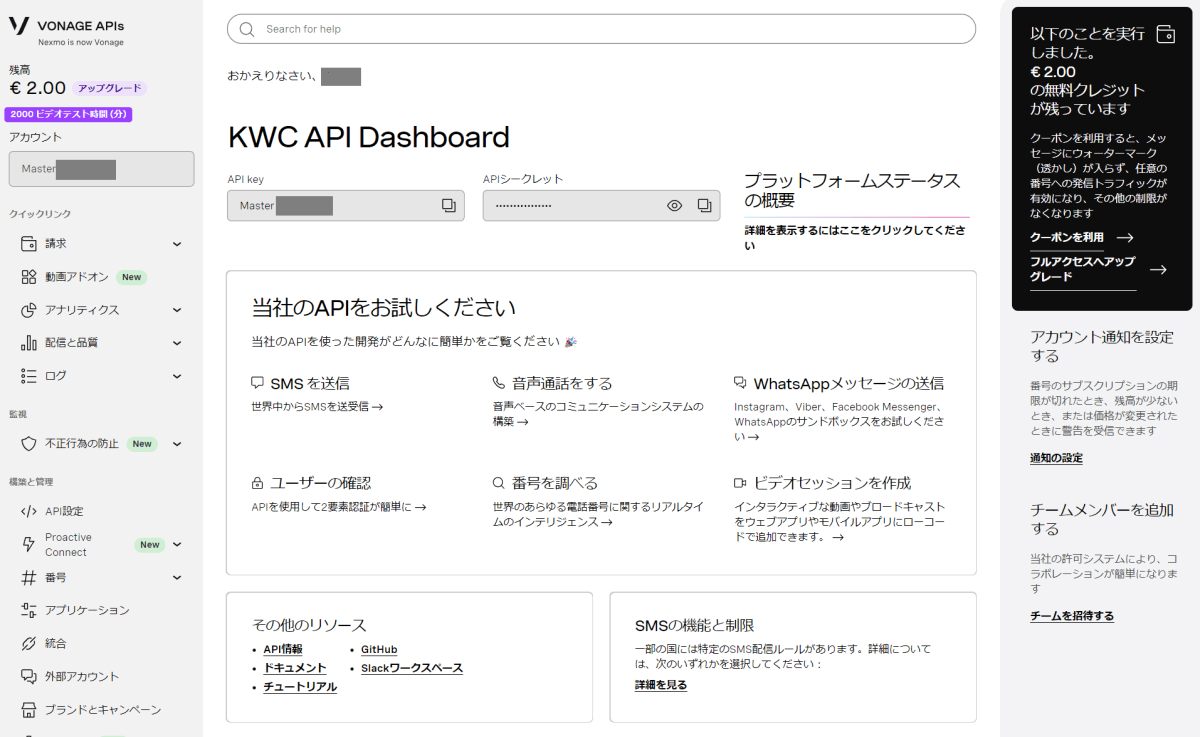Click the platform status details link
The image size is (1200, 737).
(855, 238)
